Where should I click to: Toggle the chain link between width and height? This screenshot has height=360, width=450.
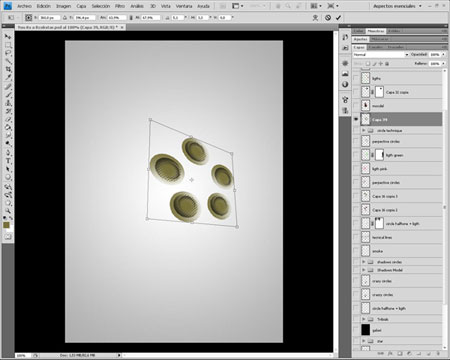131,17
